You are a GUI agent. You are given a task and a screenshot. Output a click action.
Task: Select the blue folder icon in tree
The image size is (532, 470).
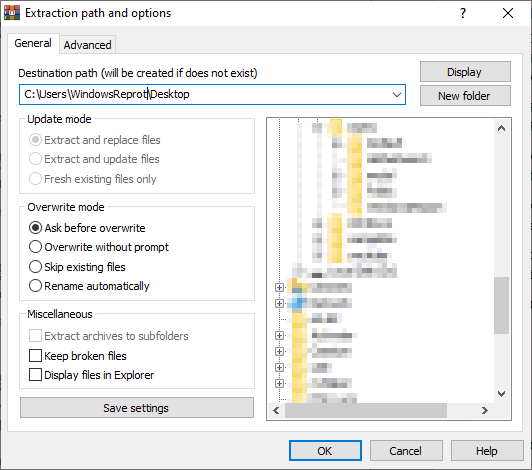coord(297,303)
